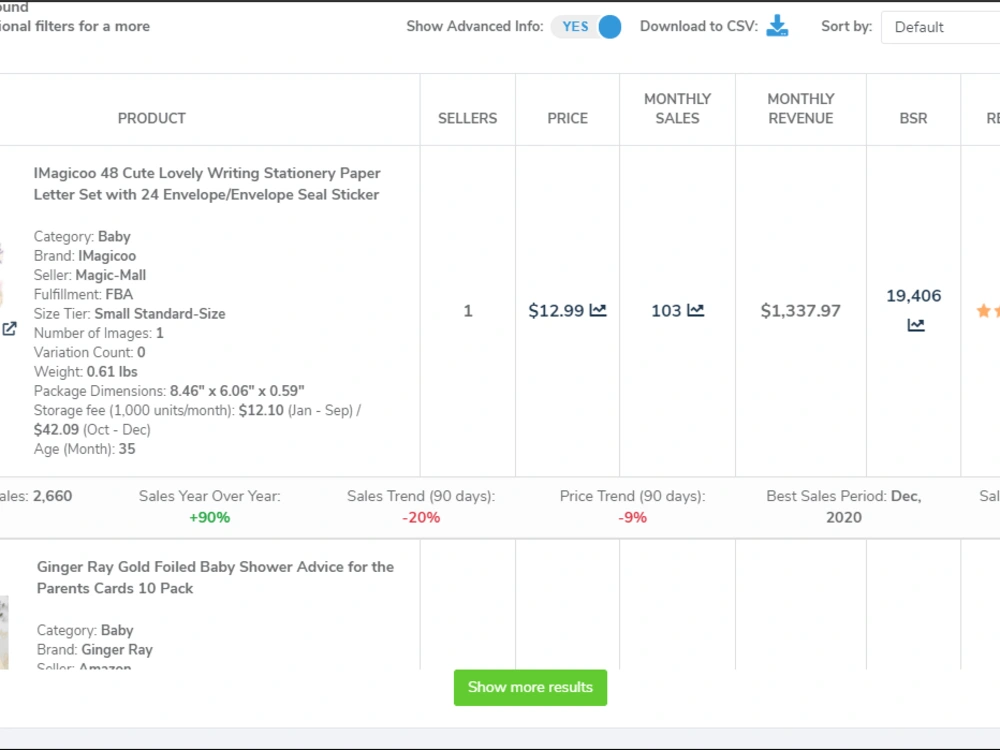Toggle the Show Advanced Info switch
1000x750 pixels.
tap(586, 27)
